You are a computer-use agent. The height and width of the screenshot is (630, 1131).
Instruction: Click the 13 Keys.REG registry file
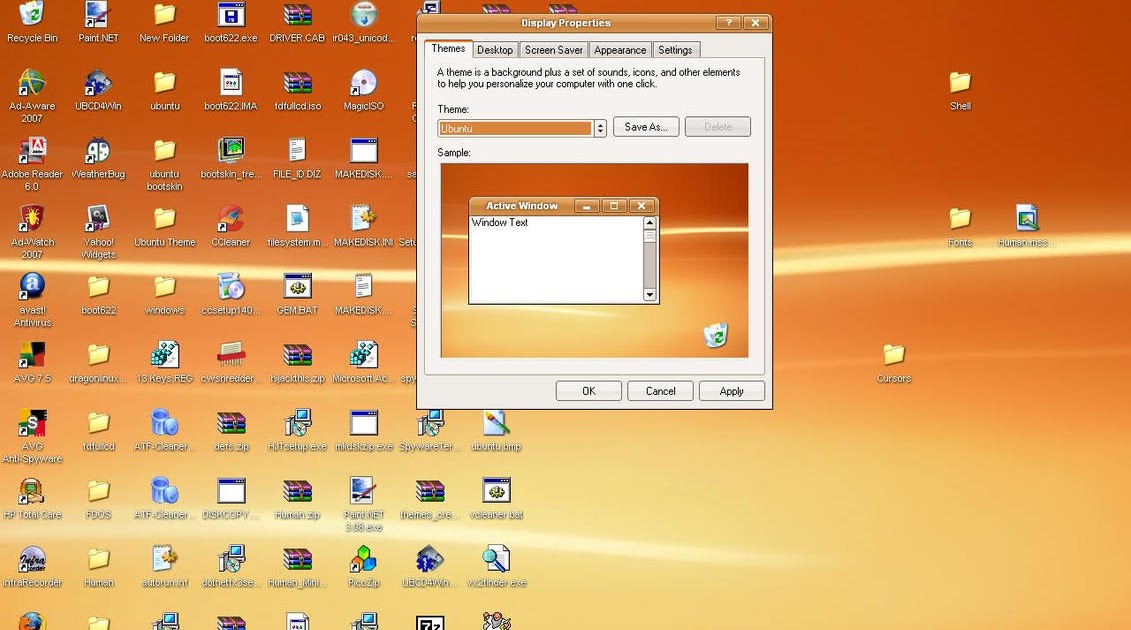tap(164, 355)
